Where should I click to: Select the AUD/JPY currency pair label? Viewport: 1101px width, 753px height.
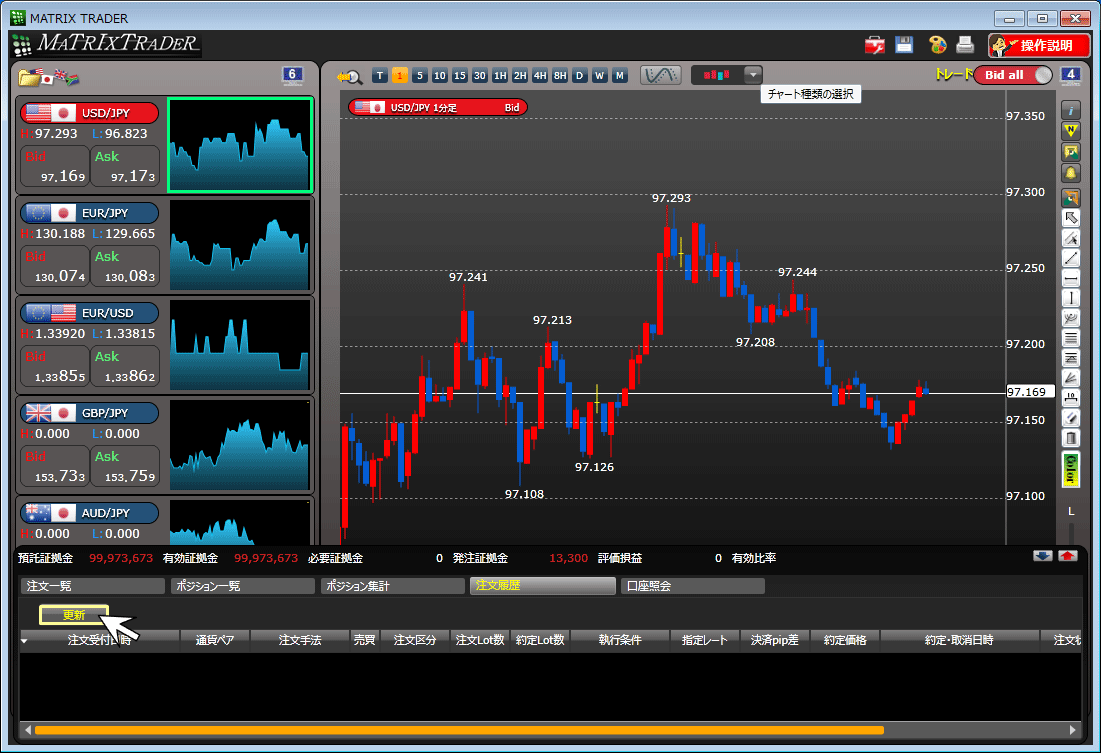pos(90,513)
